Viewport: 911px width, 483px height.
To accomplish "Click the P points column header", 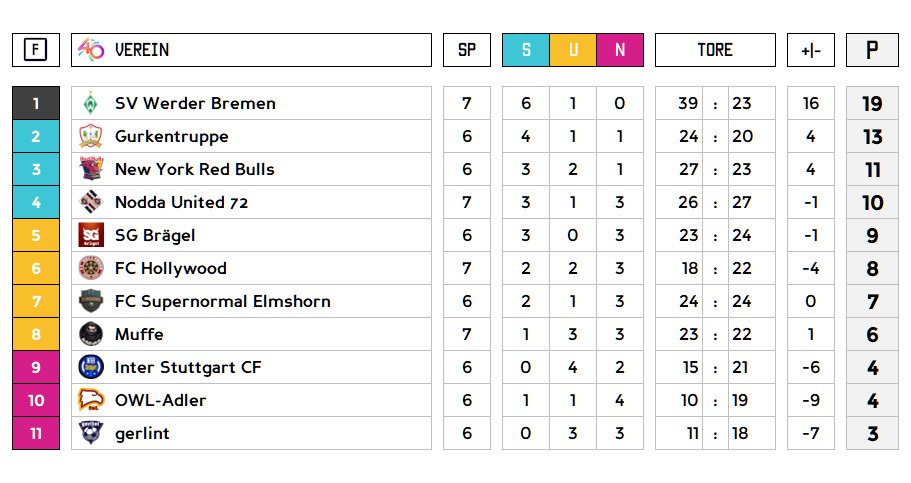I will click(x=872, y=50).
